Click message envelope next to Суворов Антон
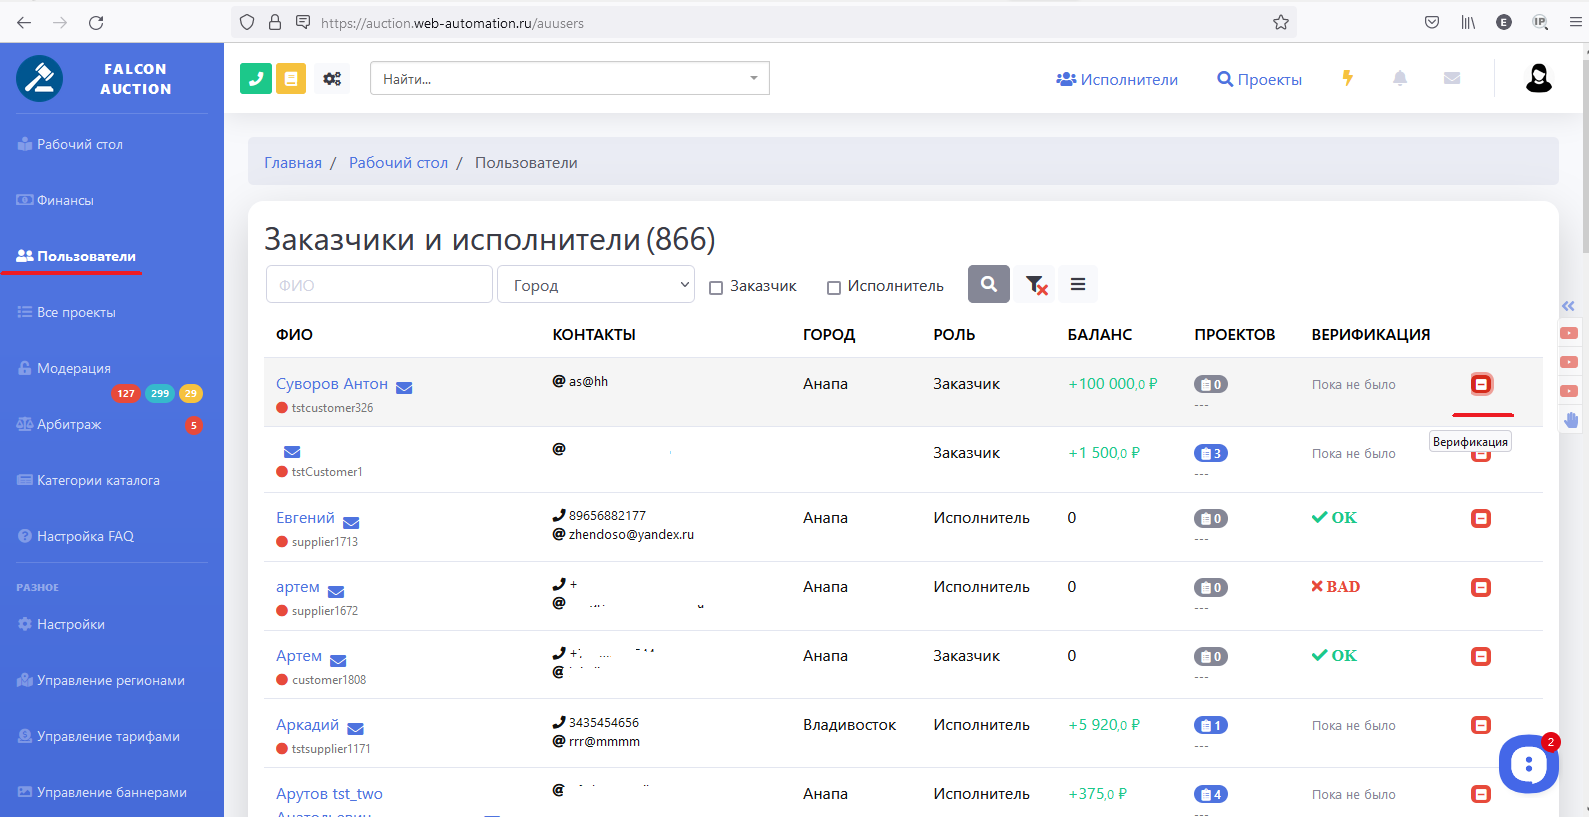This screenshot has height=817, width=1589. point(404,387)
